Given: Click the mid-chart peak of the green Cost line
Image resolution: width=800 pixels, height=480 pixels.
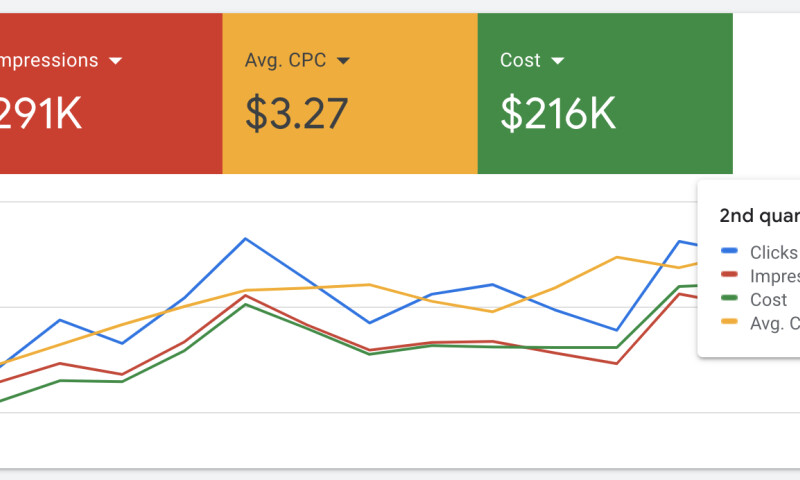Looking at the screenshot, I should click(x=245, y=304).
